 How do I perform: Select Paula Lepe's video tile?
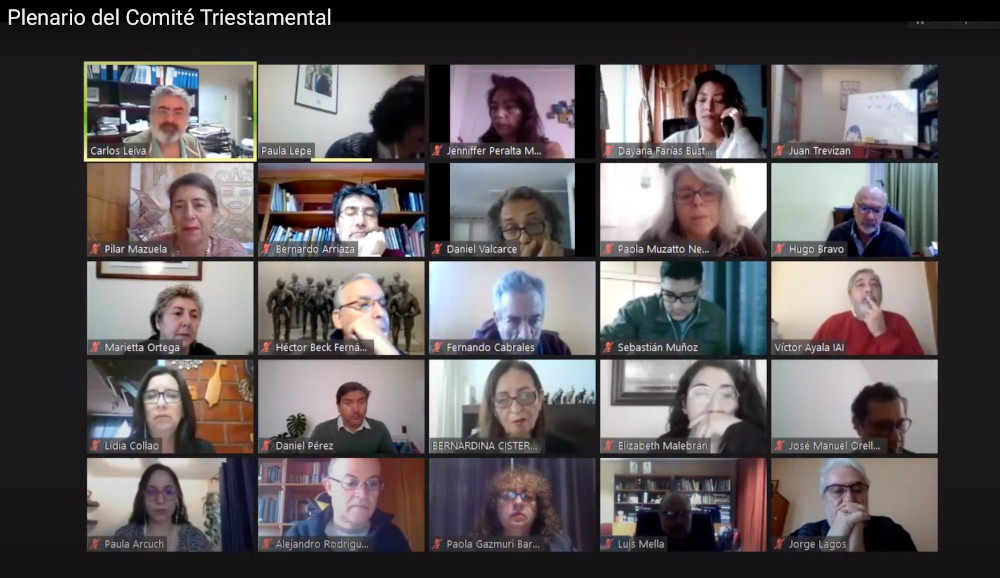(341, 111)
